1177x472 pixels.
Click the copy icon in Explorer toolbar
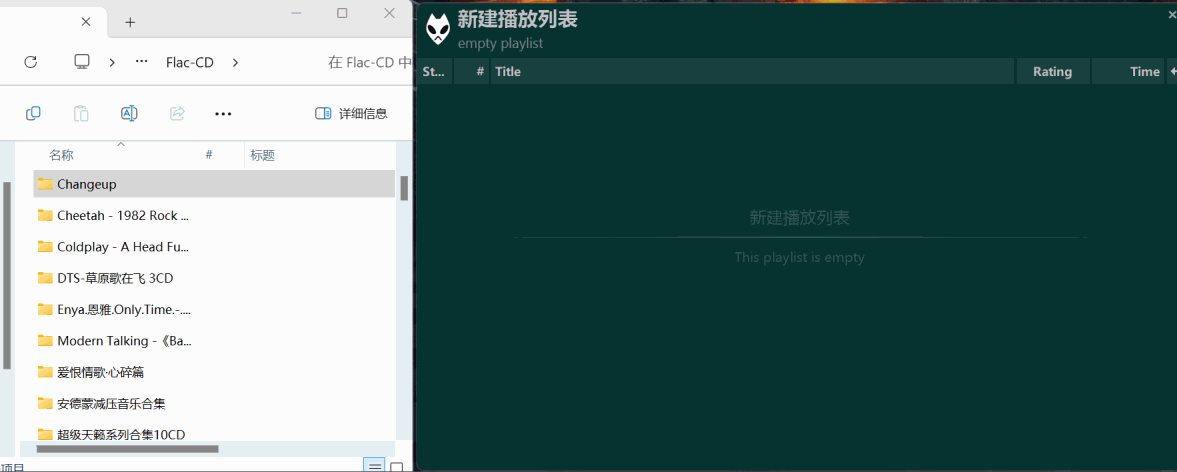point(33,113)
